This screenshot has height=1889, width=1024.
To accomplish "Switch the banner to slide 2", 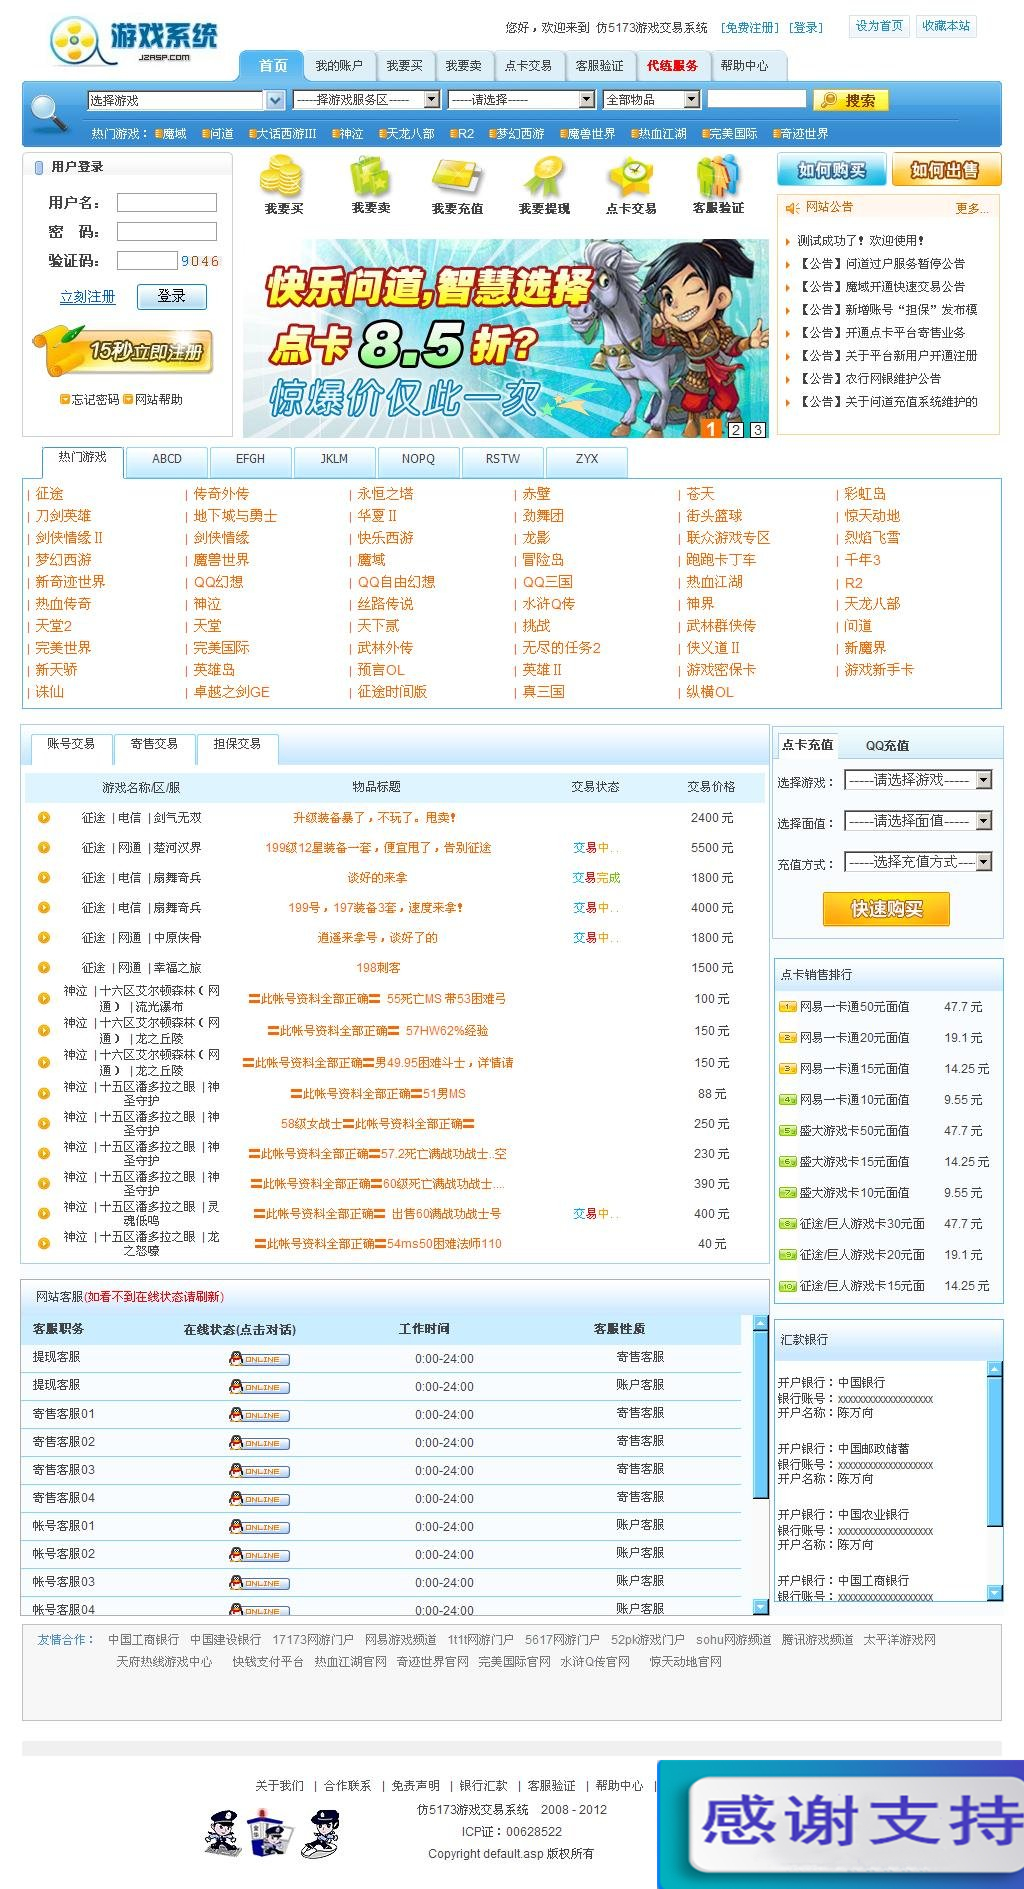I will pos(735,429).
